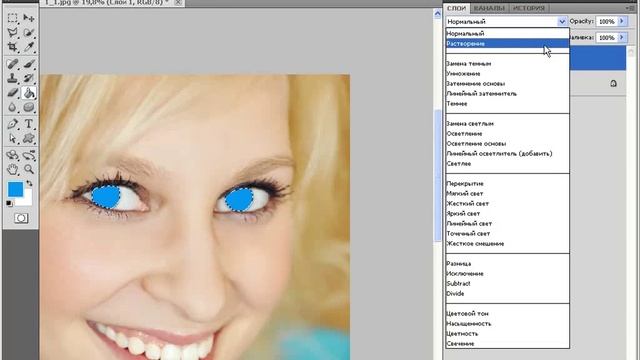Collapse the Нормальный blend mode dropdown arrow
This screenshot has width=640, height=360.
click(562, 21)
